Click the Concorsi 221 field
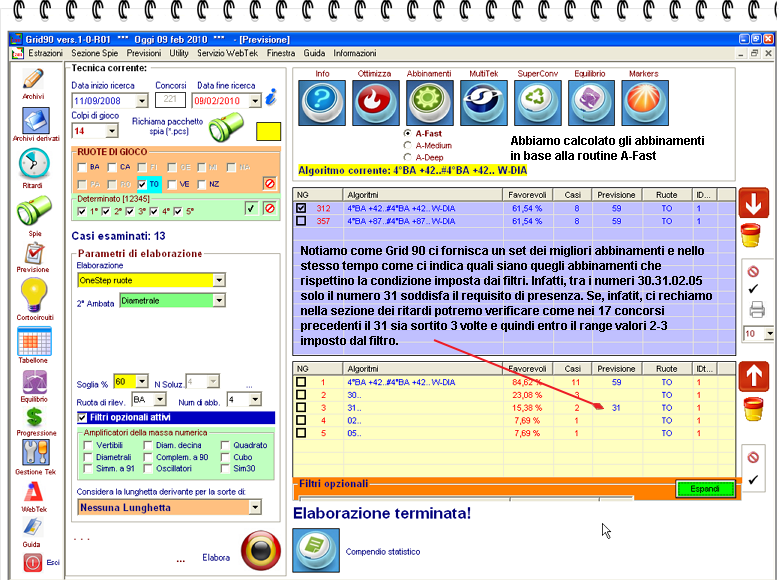Viewport: 779px width, 580px height. point(170,99)
